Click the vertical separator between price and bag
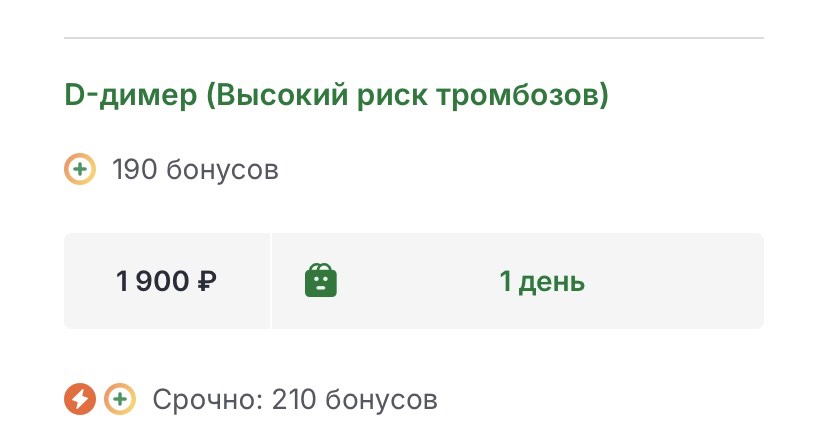This screenshot has width=828, height=440. click(x=271, y=281)
